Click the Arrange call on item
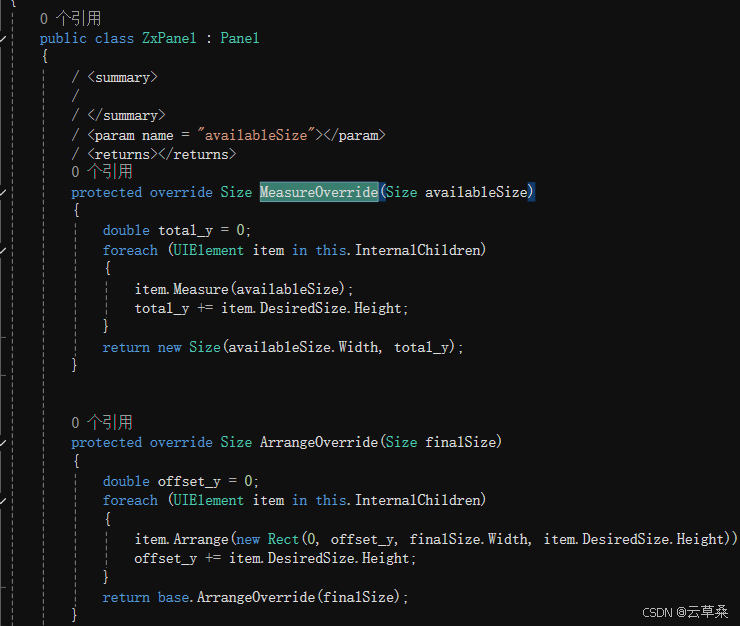The width and height of the screenshot is (740, 626). click(x=201, y=540)
